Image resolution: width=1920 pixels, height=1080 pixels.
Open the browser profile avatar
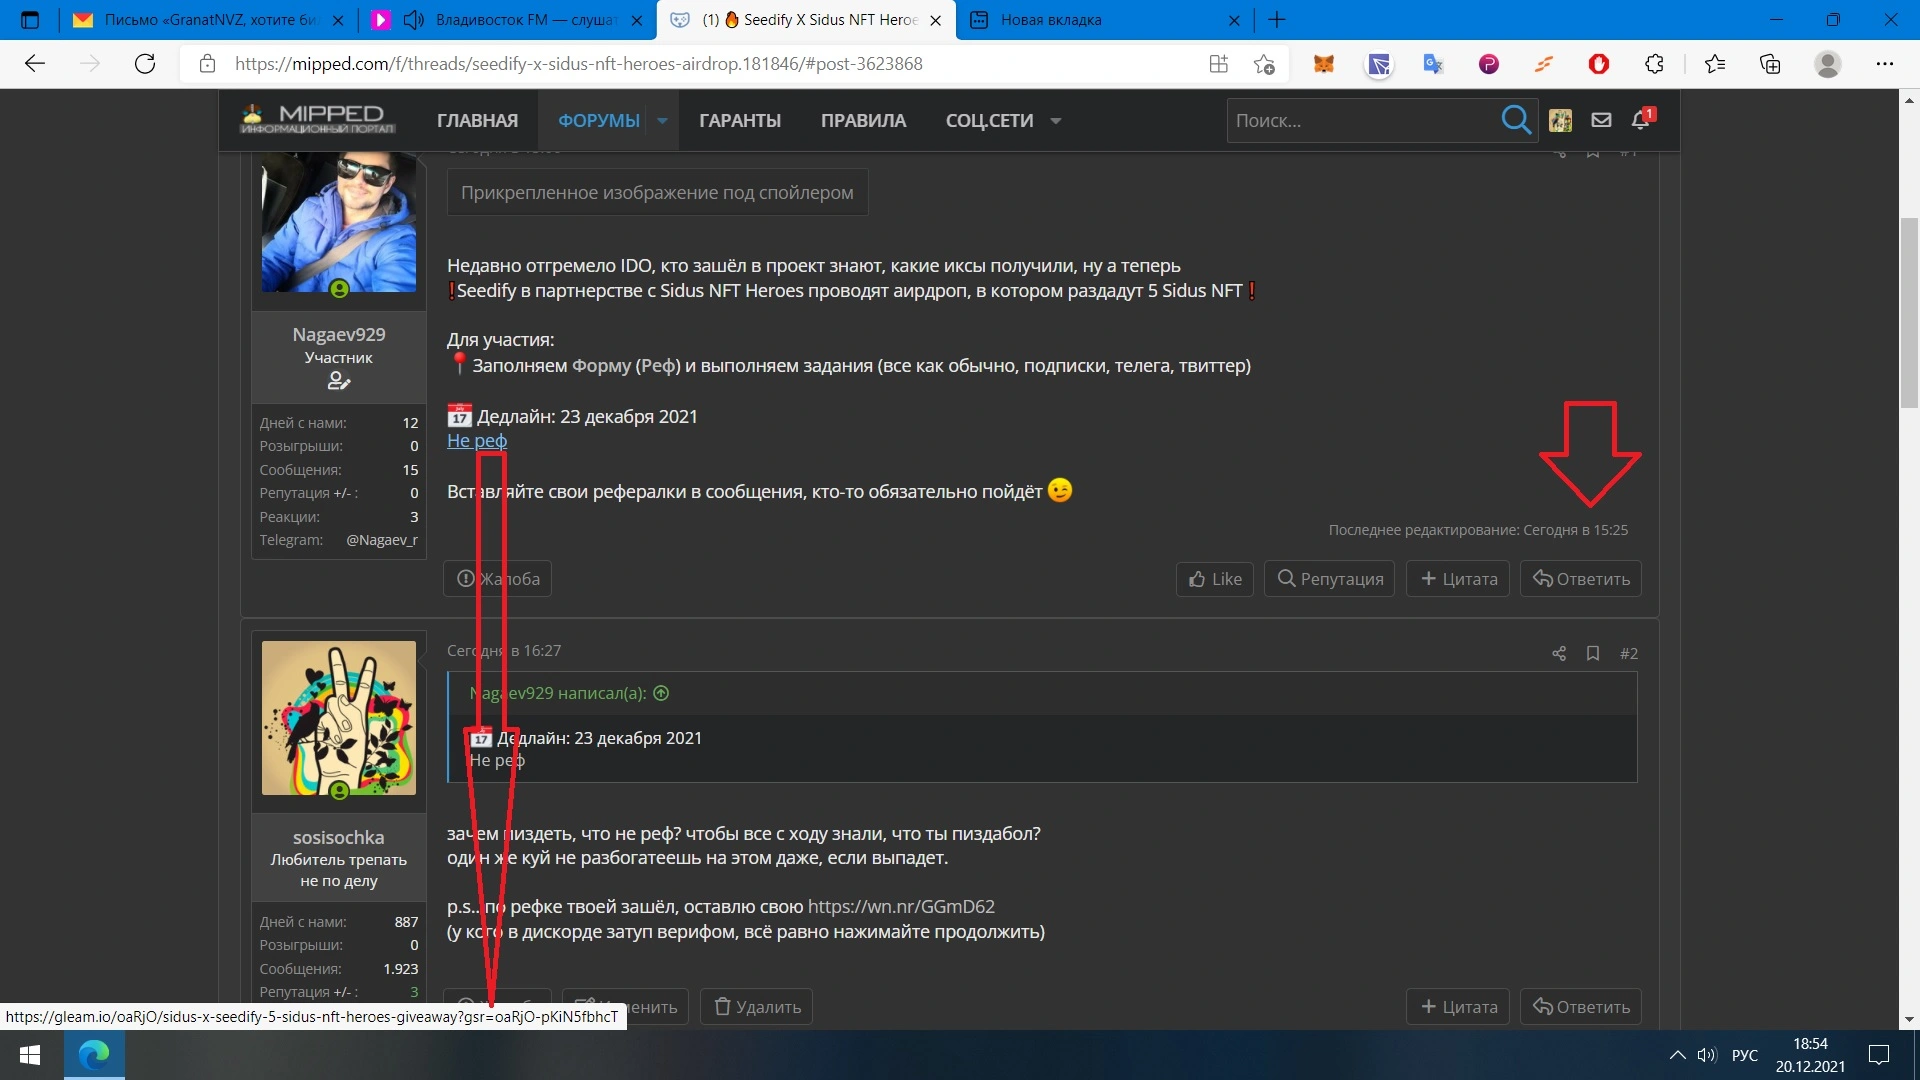[1828, 64]
